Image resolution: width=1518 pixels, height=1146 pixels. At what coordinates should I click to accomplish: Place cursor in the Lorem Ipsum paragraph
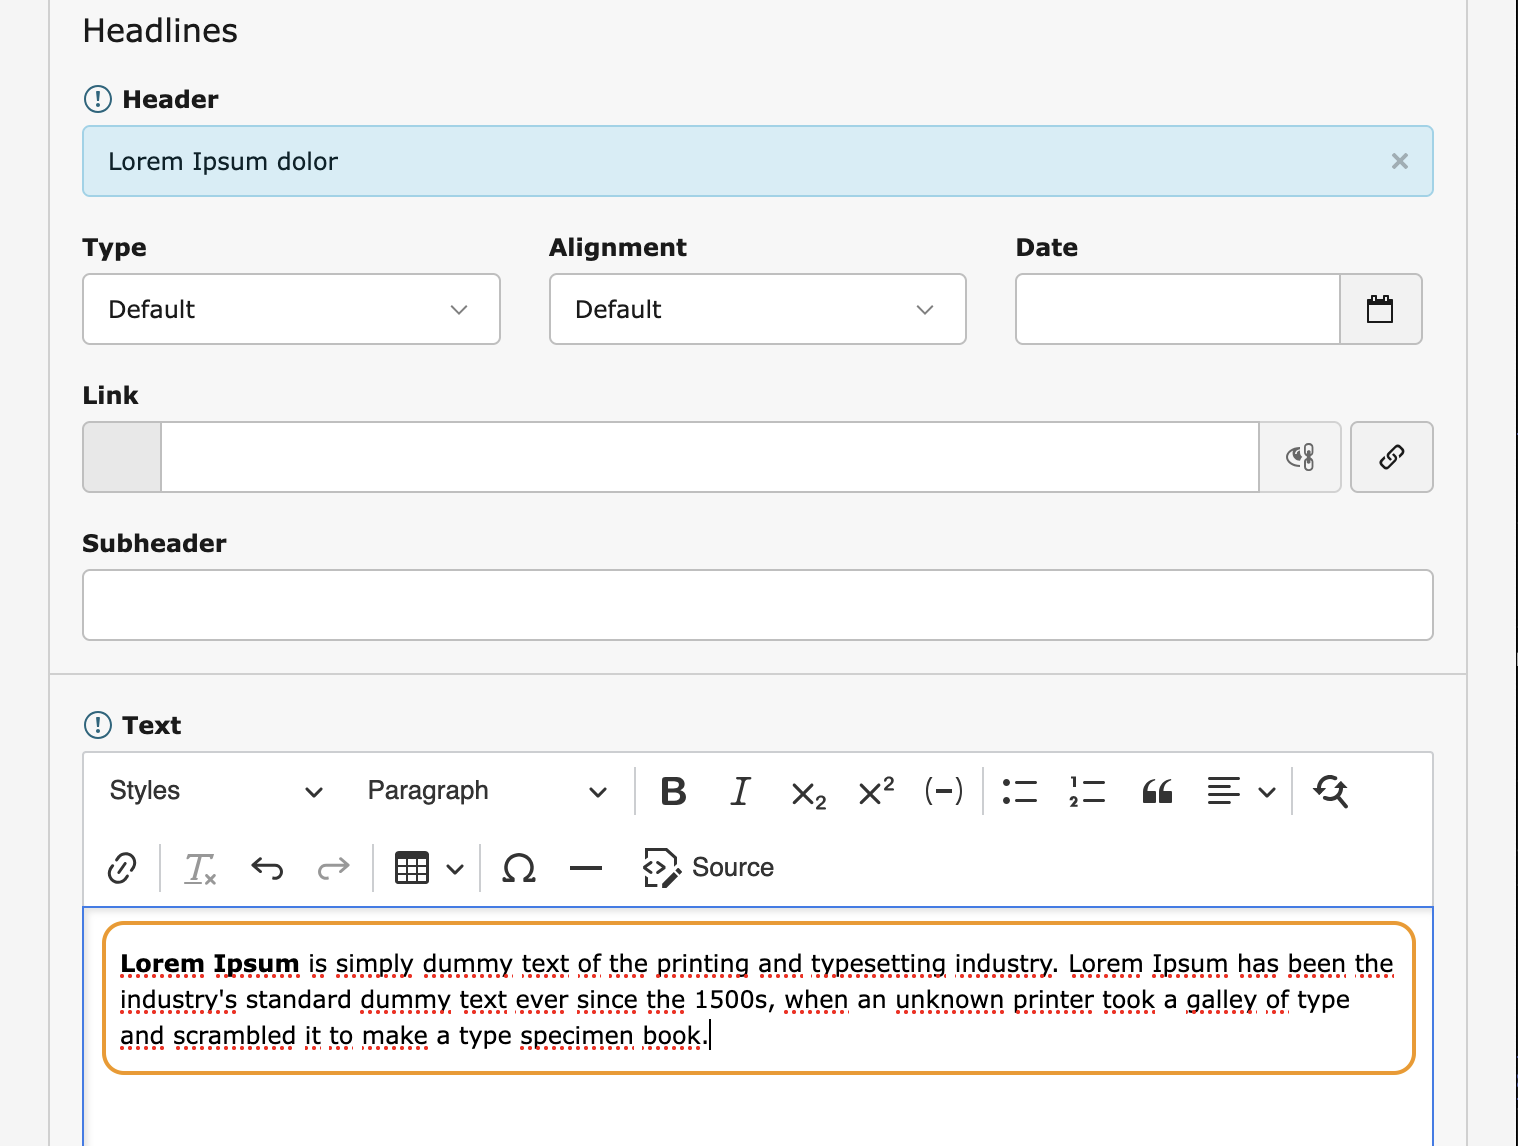pyautogui.click(x=757, y=999)
